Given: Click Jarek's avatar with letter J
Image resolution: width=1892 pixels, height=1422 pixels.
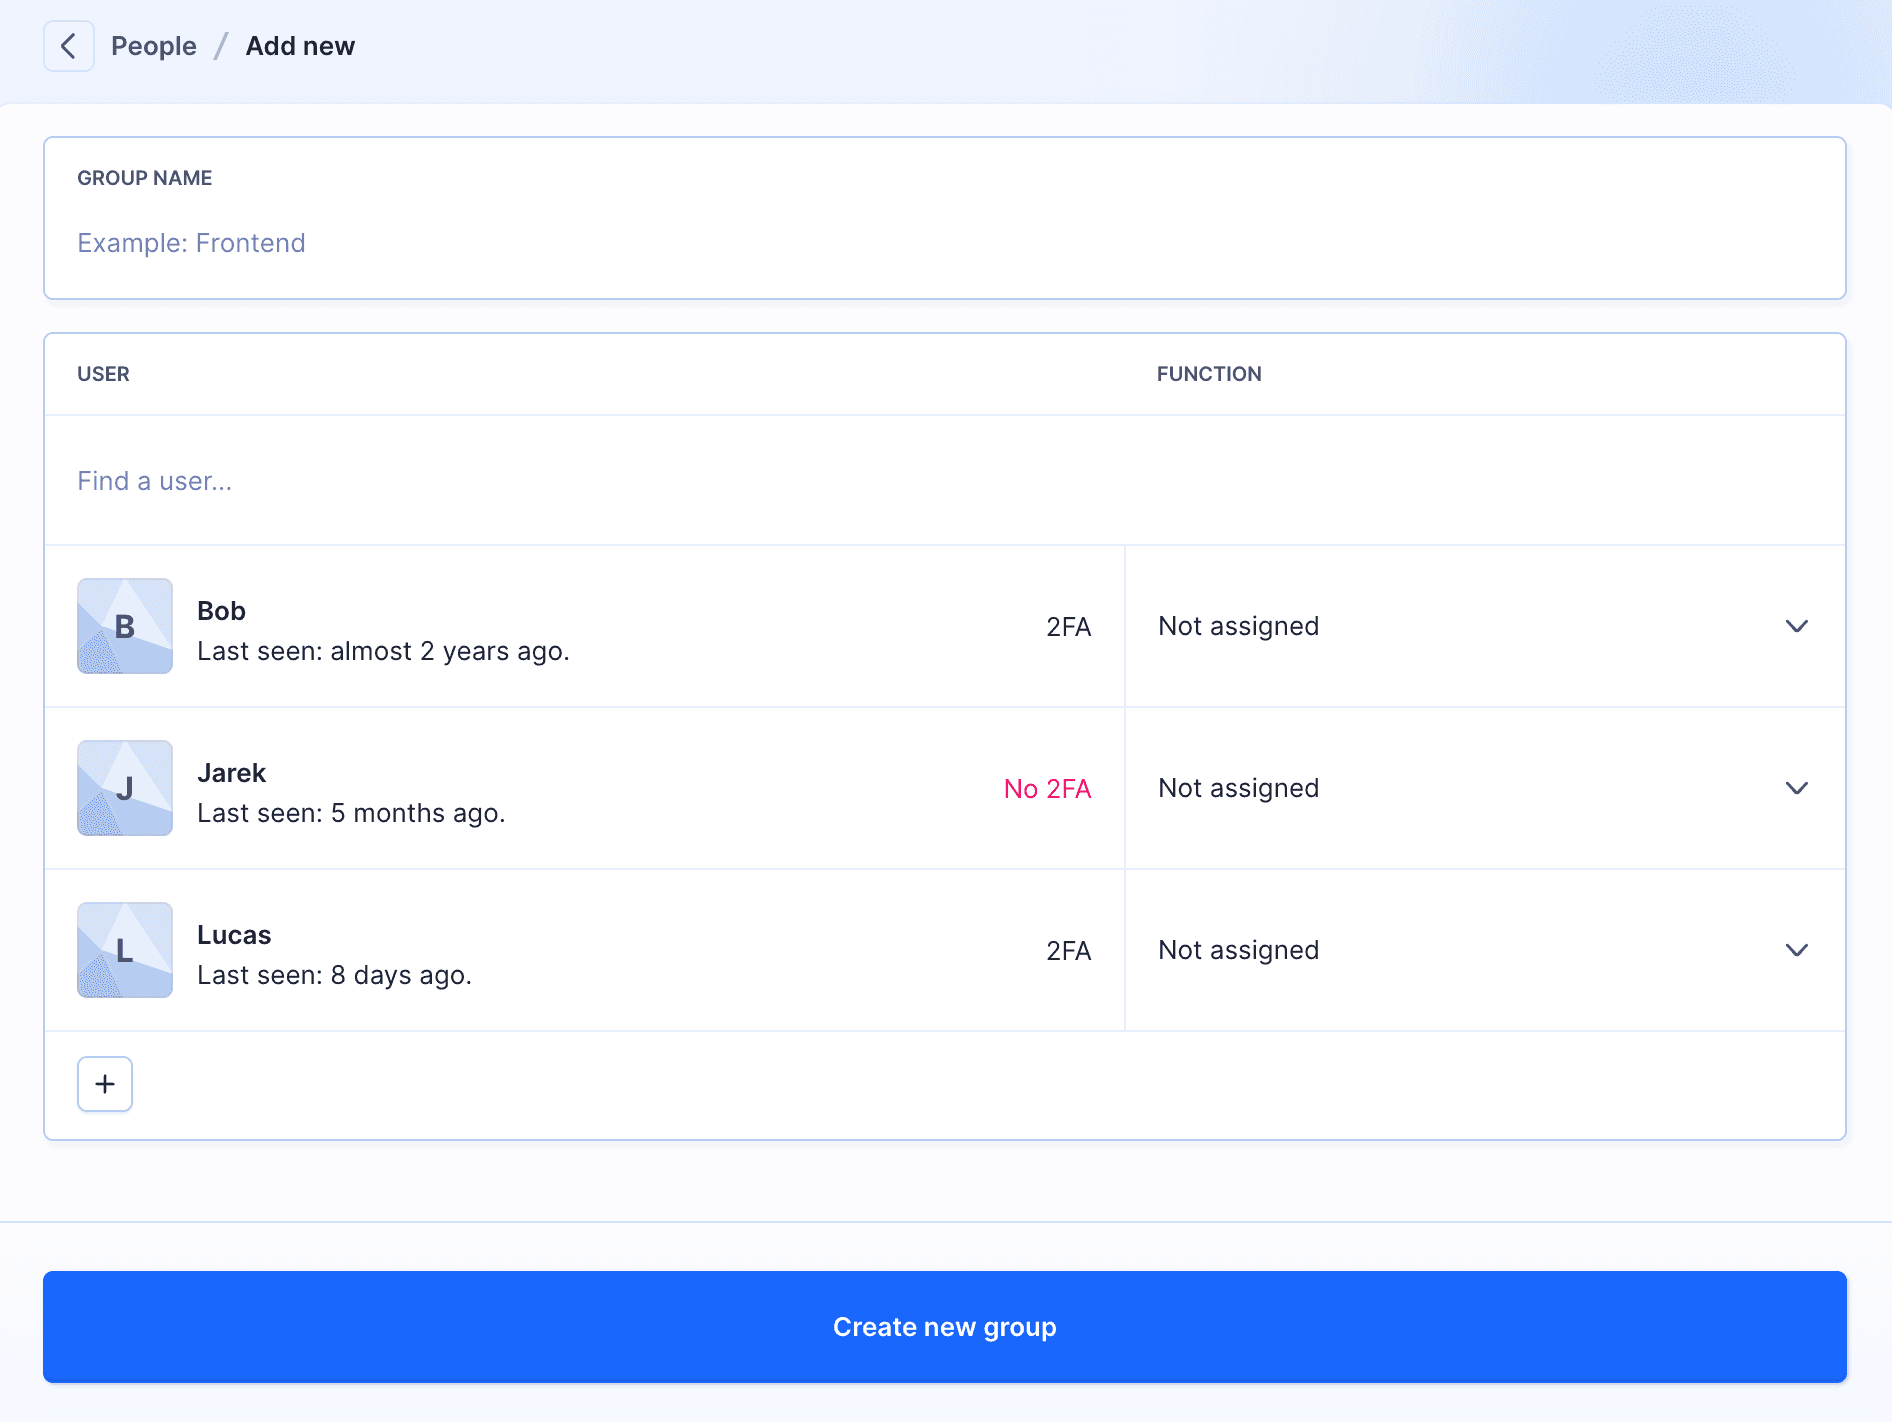Looking at the screenshot, I should 125,788.
